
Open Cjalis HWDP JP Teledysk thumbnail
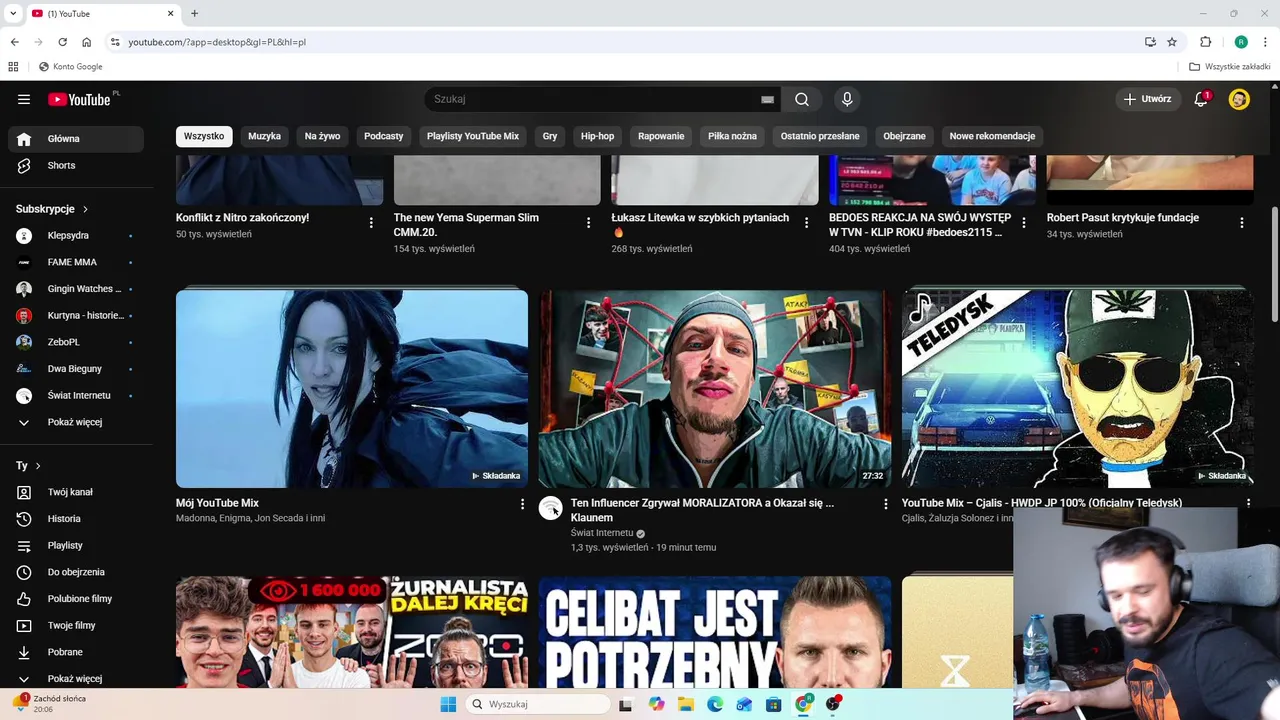pyautogui.click(x=1077, y=389)
